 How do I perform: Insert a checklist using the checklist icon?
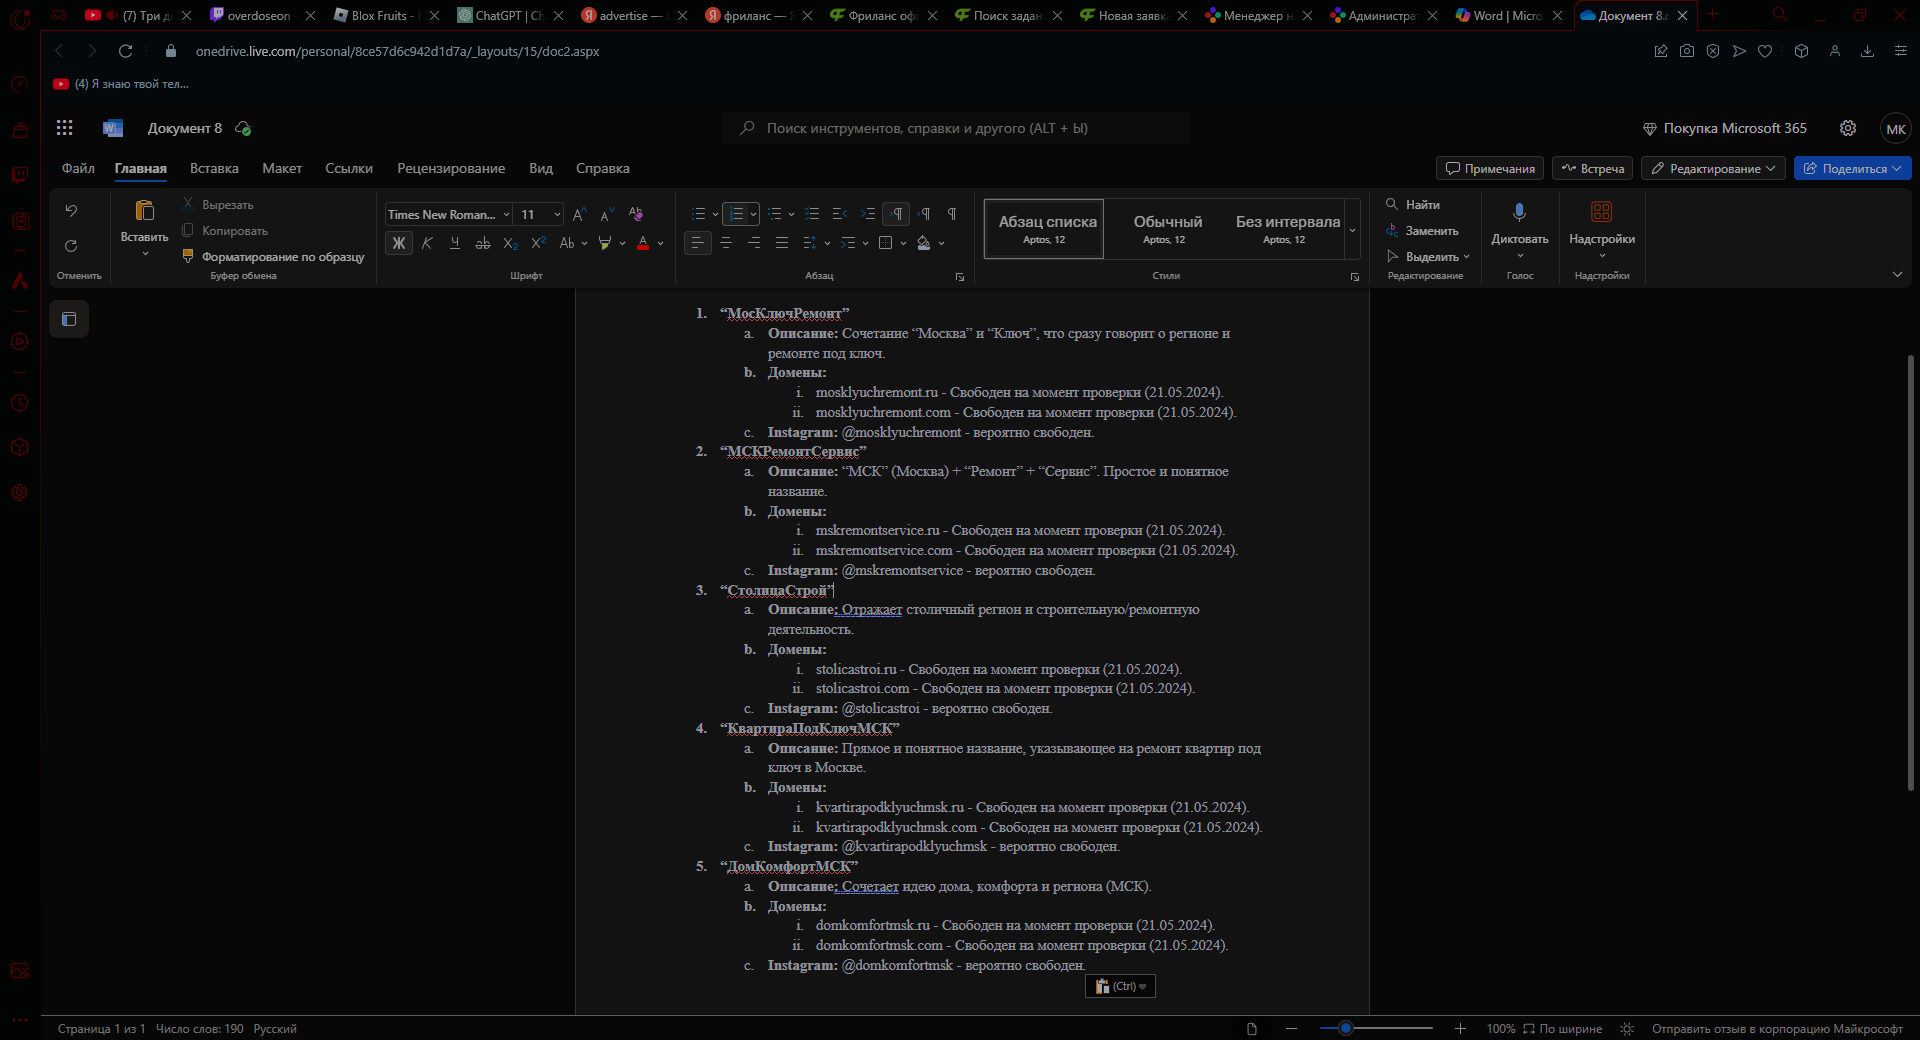click(x=812, y=214)
